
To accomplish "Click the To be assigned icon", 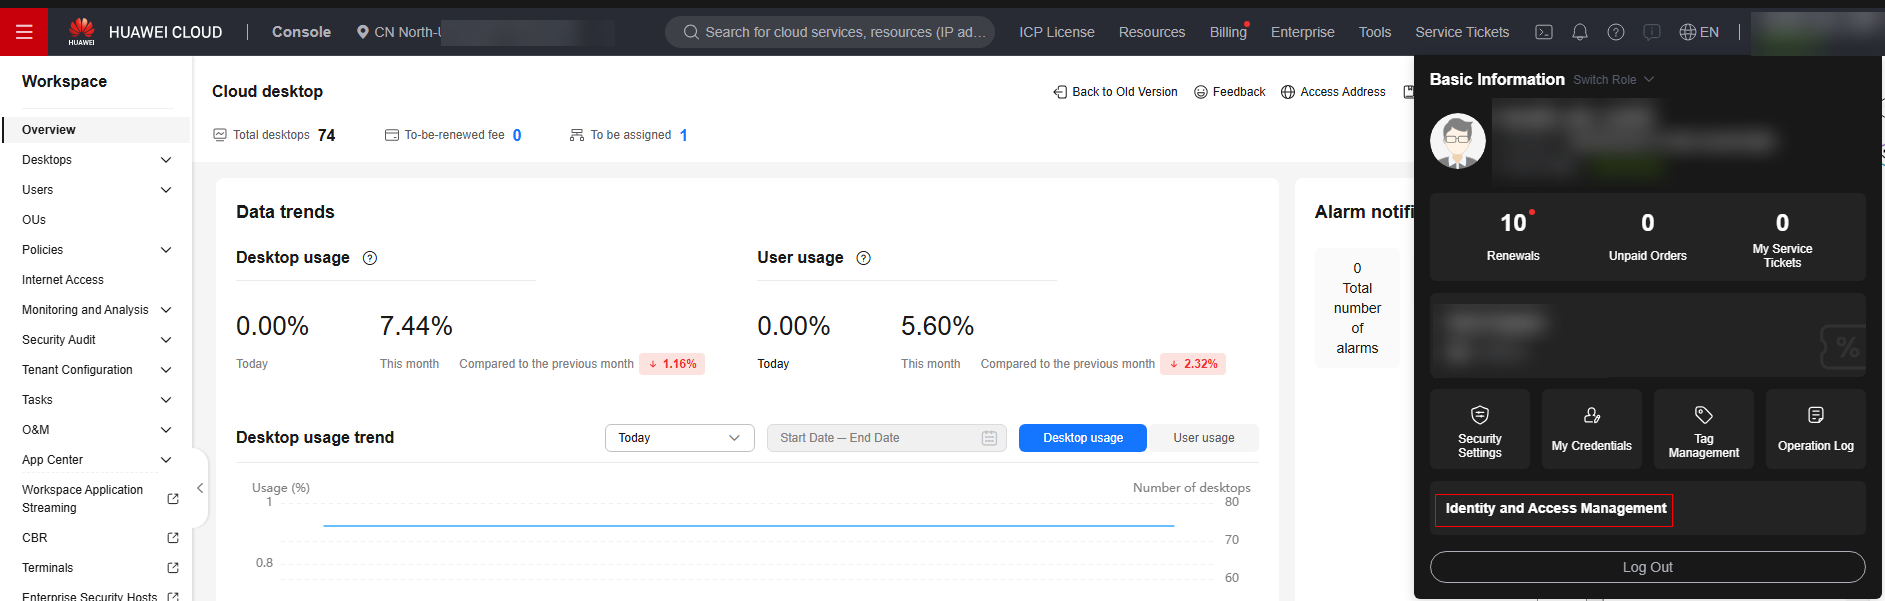I will coord(577,135).
